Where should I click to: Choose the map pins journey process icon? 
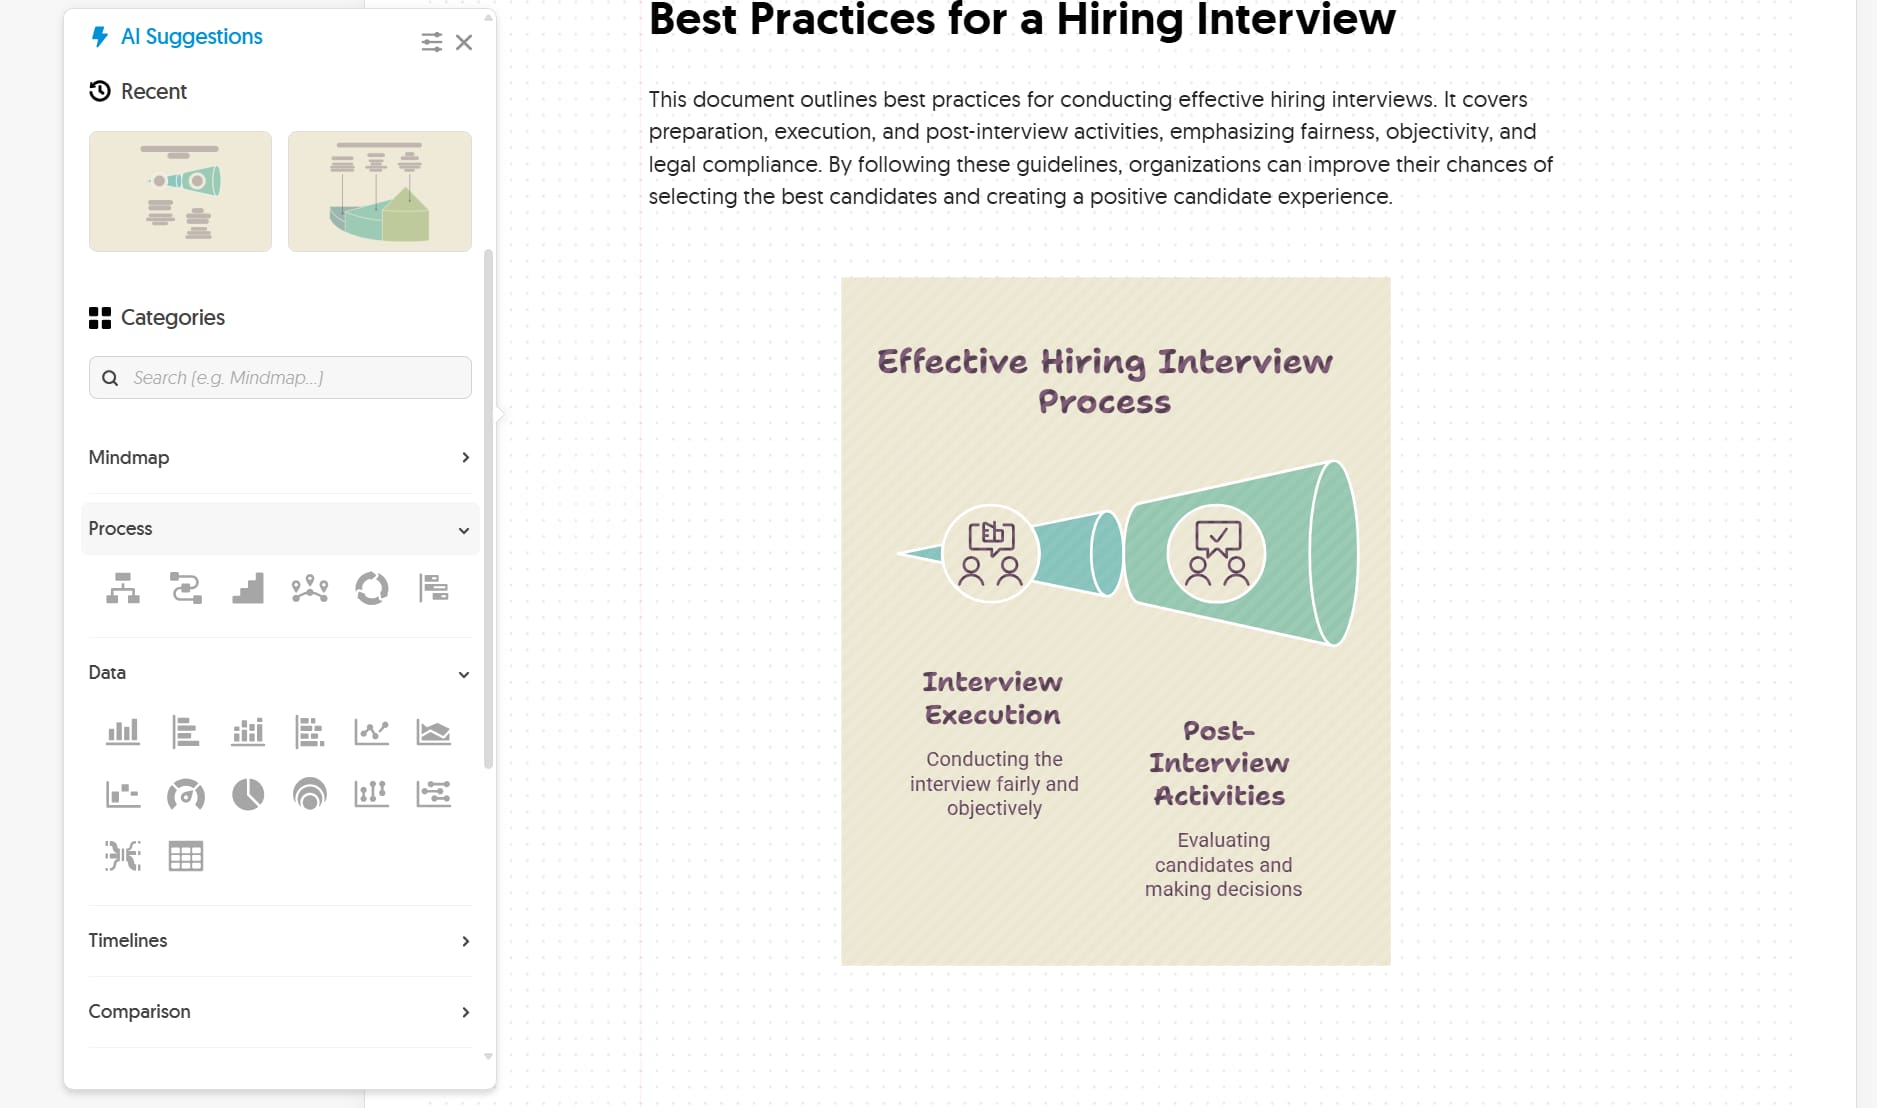point(310,588)
